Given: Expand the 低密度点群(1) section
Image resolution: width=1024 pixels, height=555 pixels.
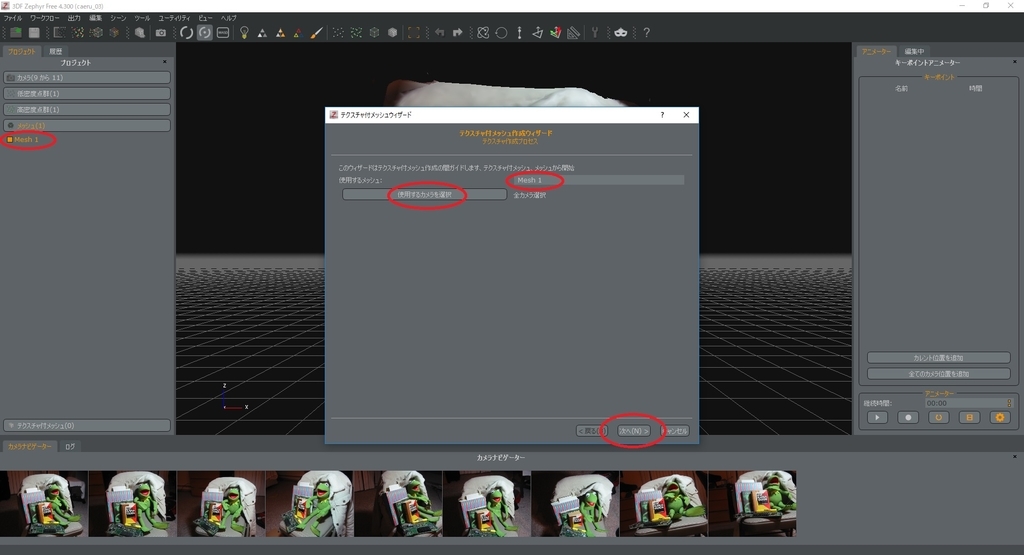Looking at the screenshot, I should [87, 93].
